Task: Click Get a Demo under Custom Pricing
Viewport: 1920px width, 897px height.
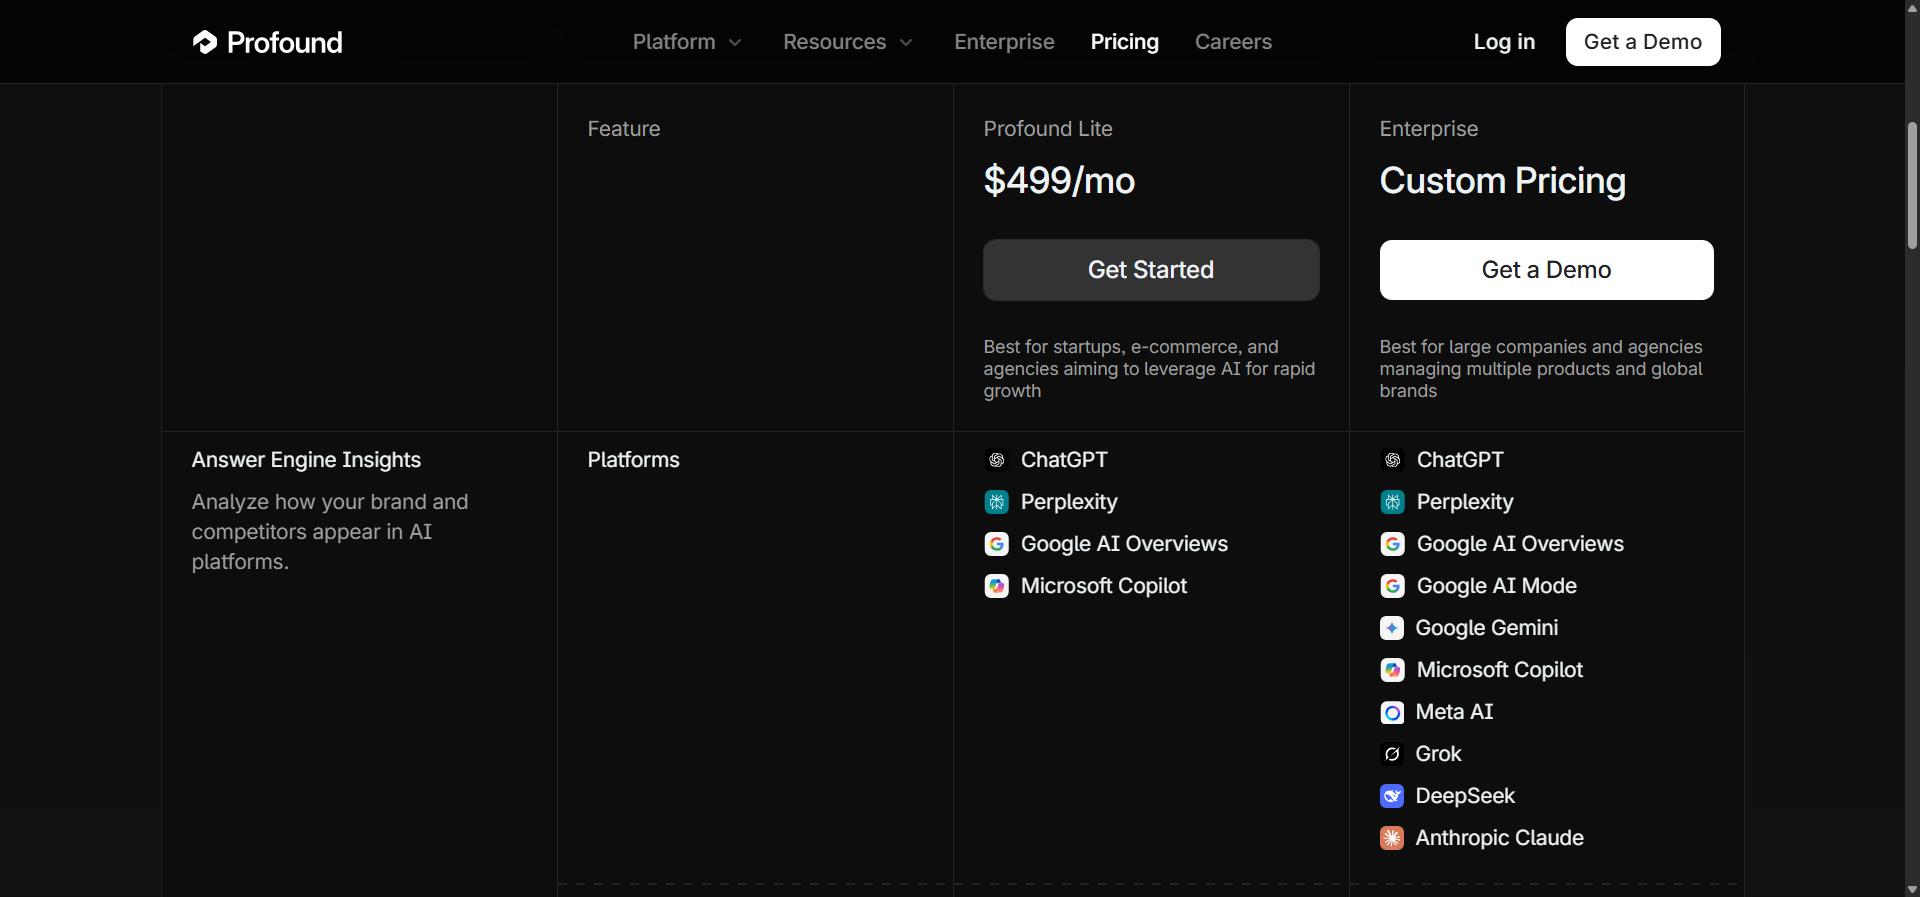Action: click(1547, 270)
